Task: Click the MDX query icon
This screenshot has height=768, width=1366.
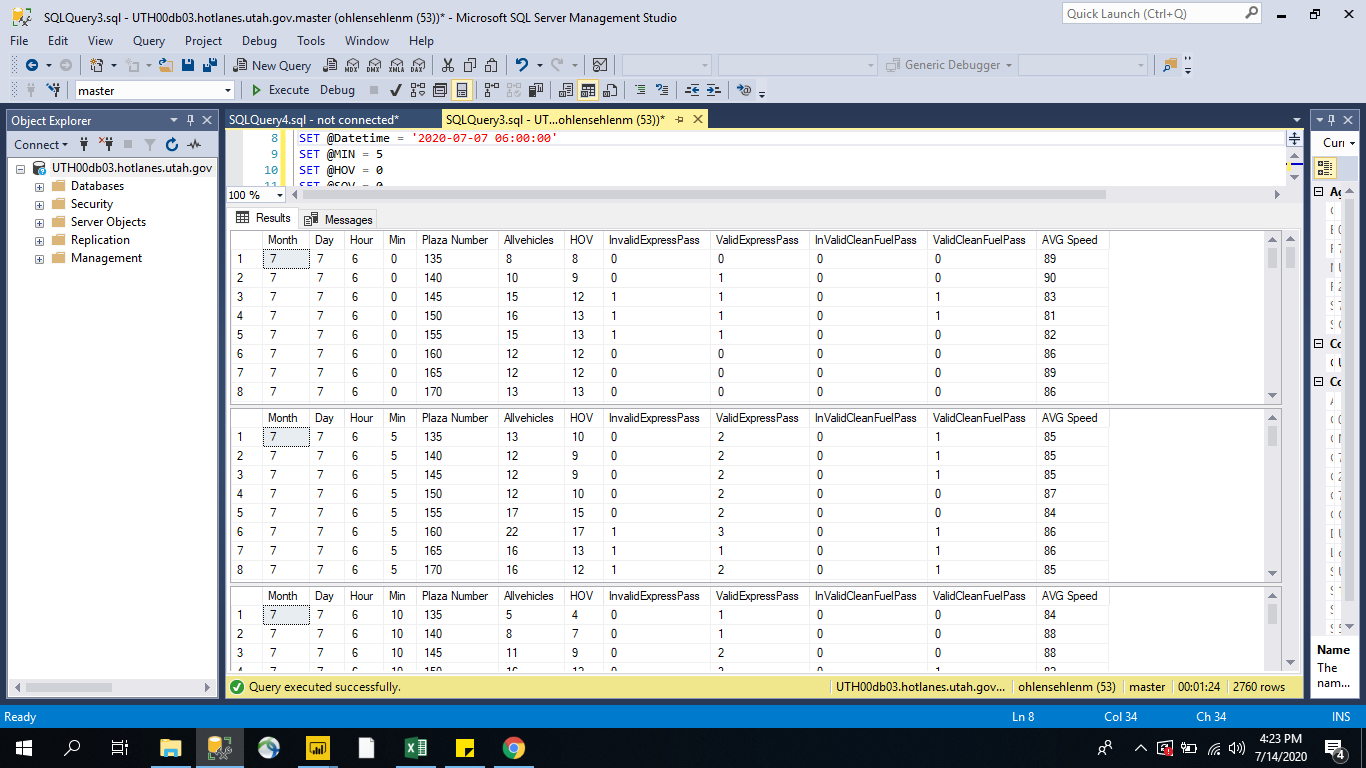Action: (x=352, y=65)
